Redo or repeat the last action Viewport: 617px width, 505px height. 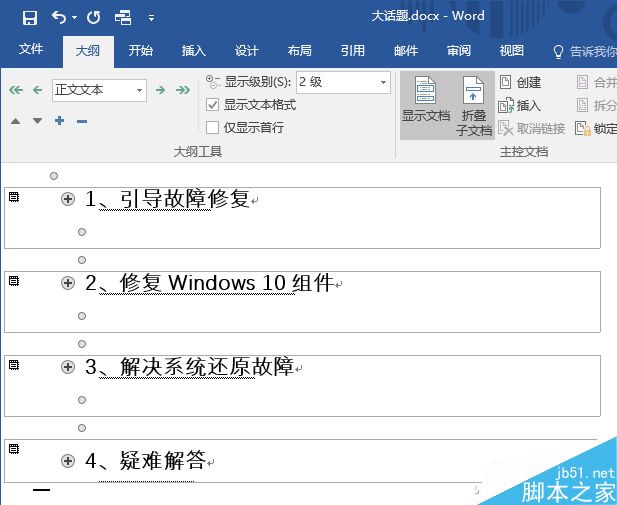point(94,18)
